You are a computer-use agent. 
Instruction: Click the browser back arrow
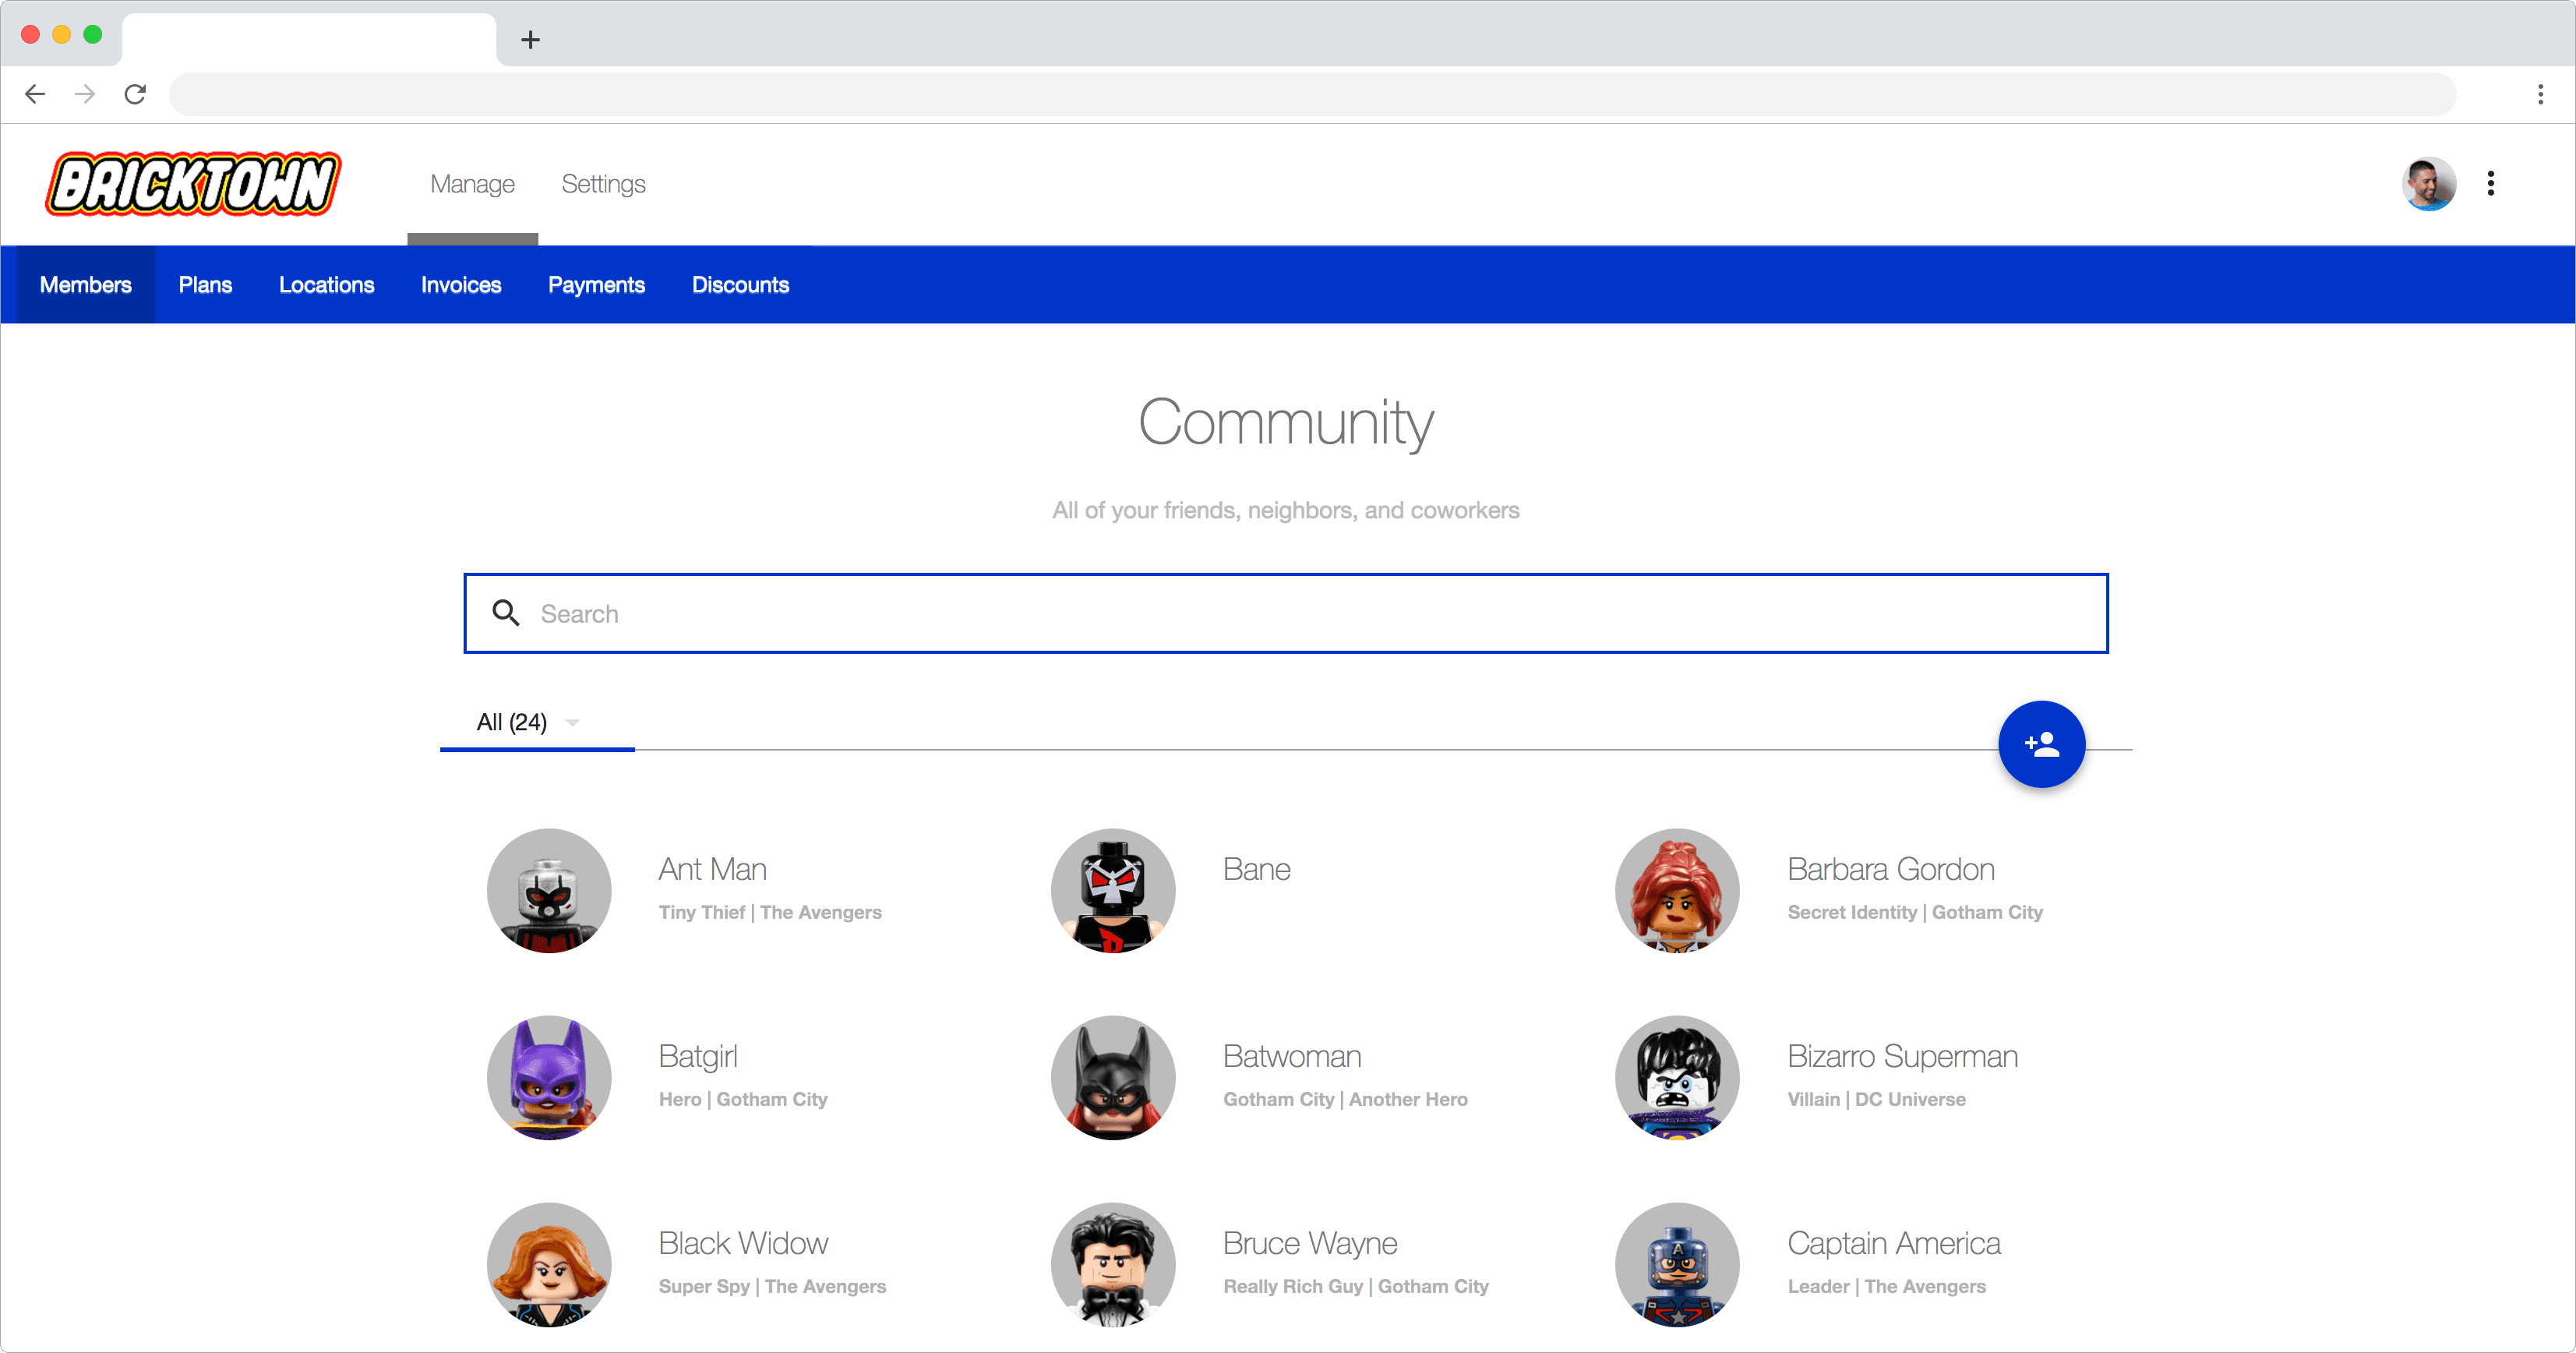(35, 94)
